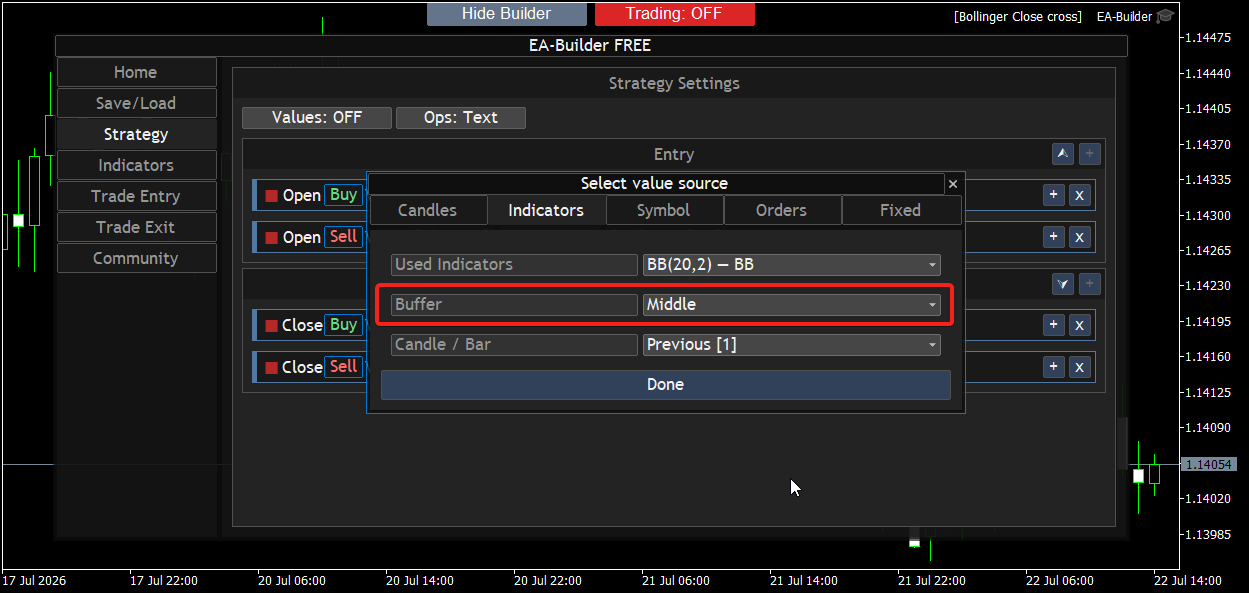
Task: Click the Sell label on Close row
Action: pos(343,367)
